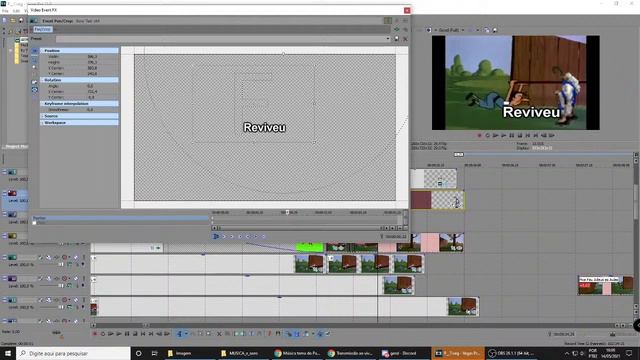Click Pause in main timeline transport

point(127,334)
